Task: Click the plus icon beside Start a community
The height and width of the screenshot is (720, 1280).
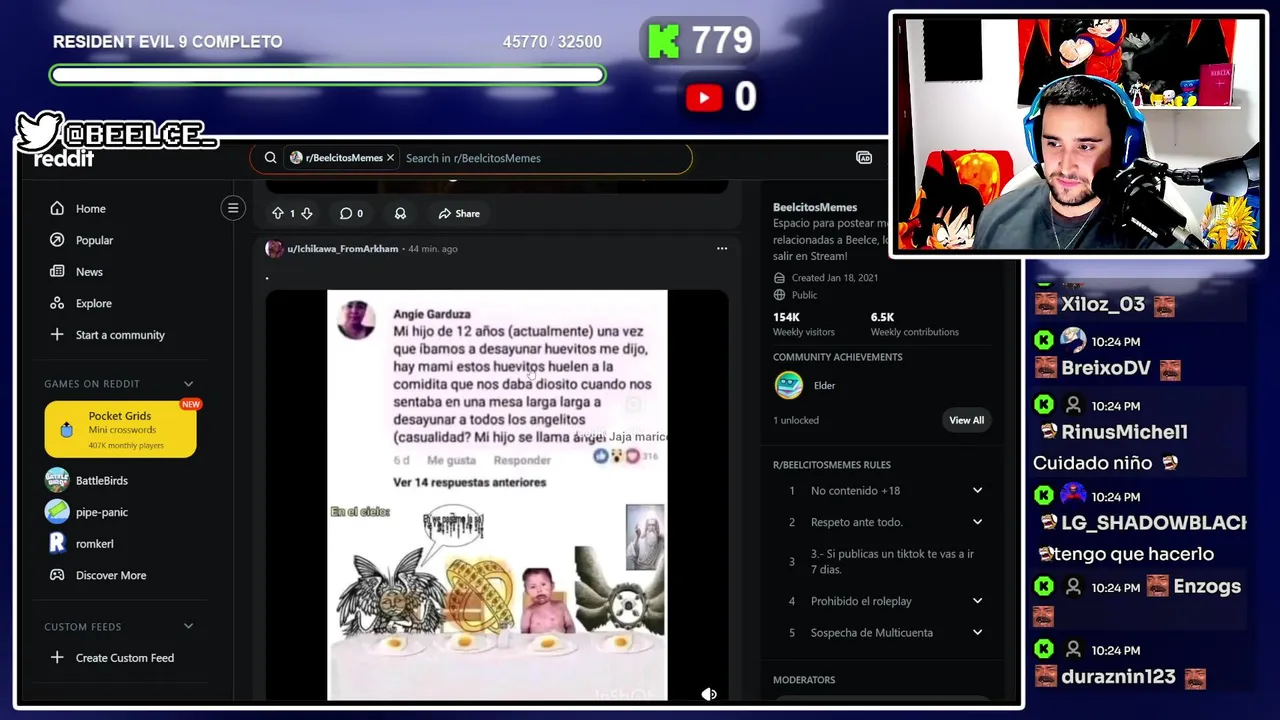Action: (57, 335)
